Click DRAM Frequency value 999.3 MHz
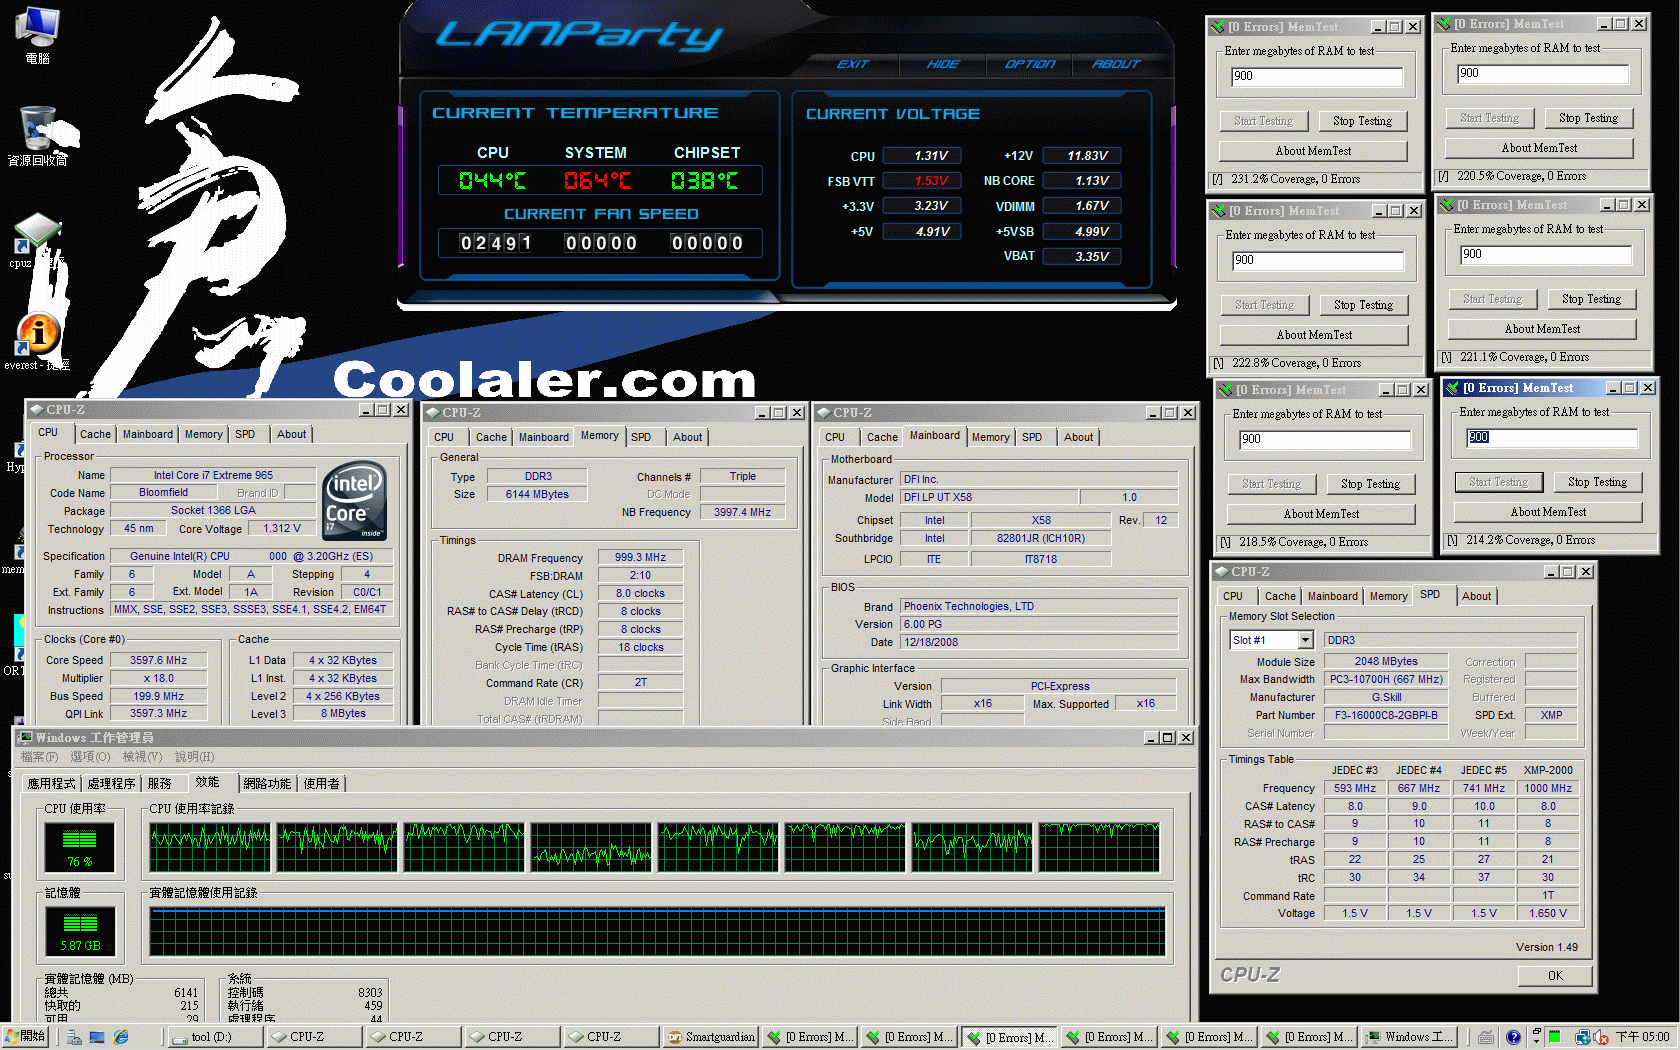The width and height of the screenshot is (1680, 1050). pos(640,557)
